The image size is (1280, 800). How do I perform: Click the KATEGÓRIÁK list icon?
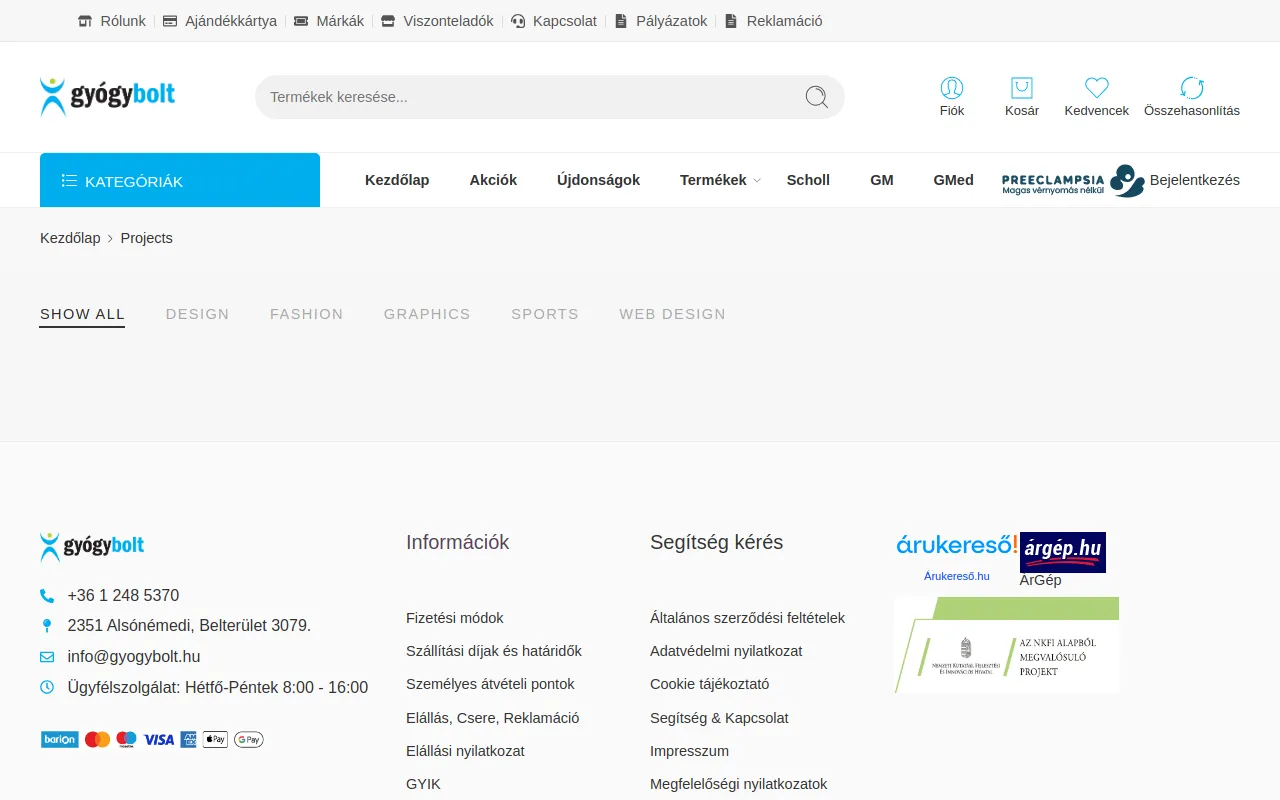69,181
